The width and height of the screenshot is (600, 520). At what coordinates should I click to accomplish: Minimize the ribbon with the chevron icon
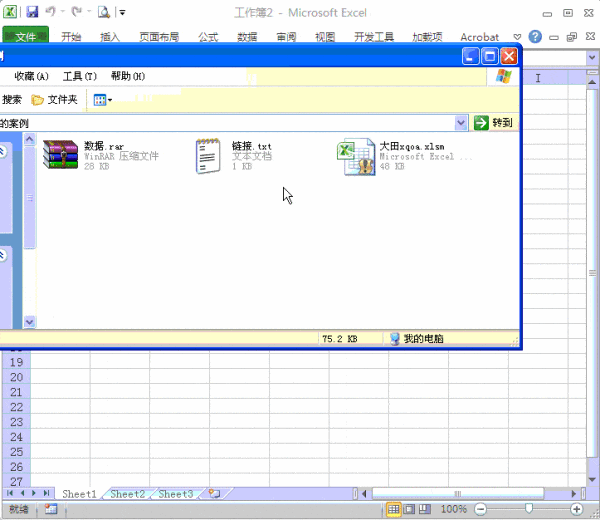click(517, 37)
